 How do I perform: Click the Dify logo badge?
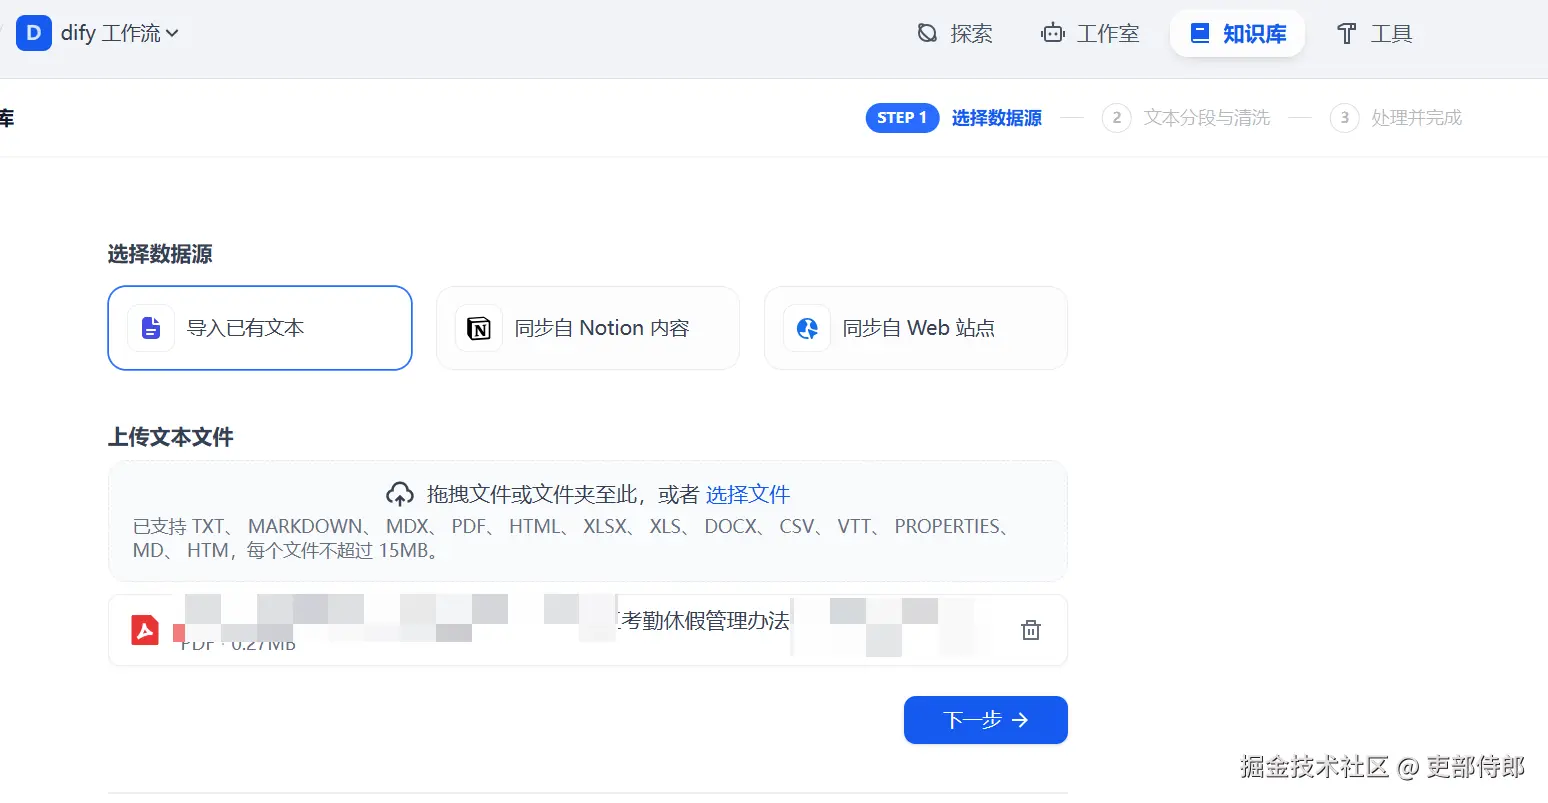click(x=33, y=32)
